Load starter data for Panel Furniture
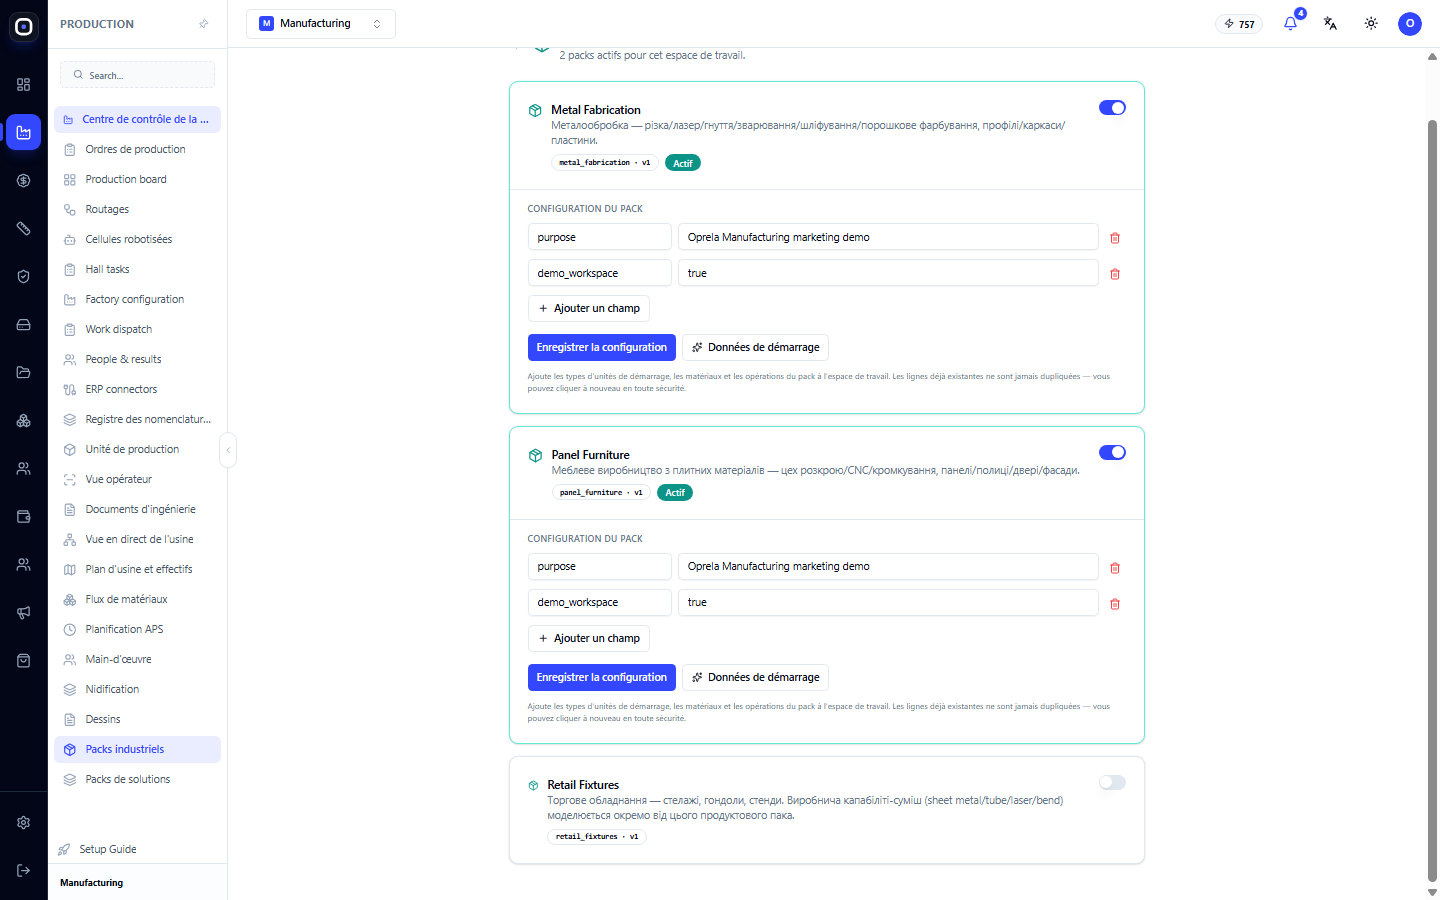The width and height of the screenshot is (1440, 900). (755, 677)
